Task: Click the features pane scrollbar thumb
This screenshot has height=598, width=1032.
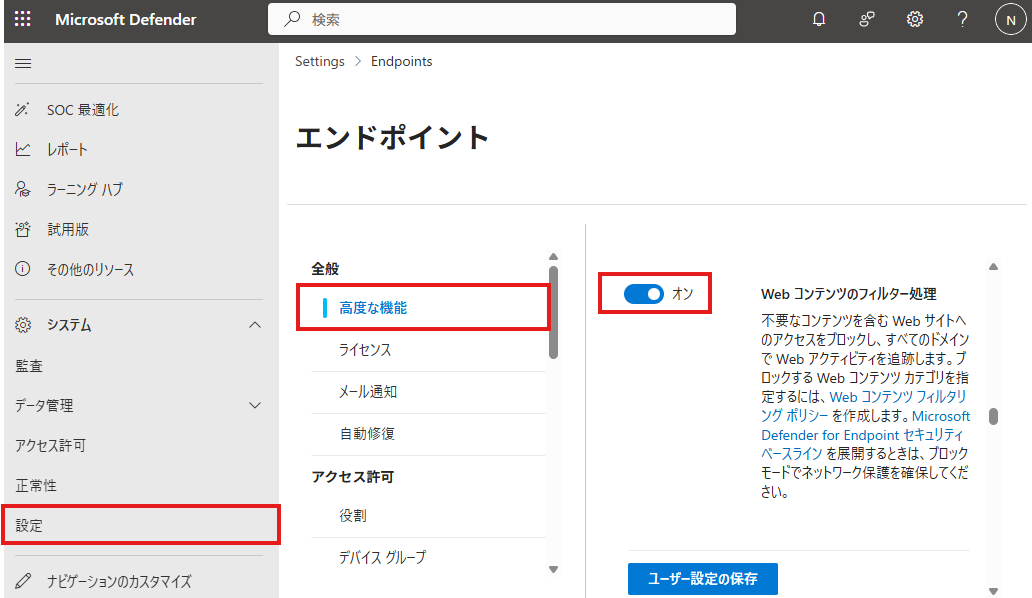Action: (993, 416)
